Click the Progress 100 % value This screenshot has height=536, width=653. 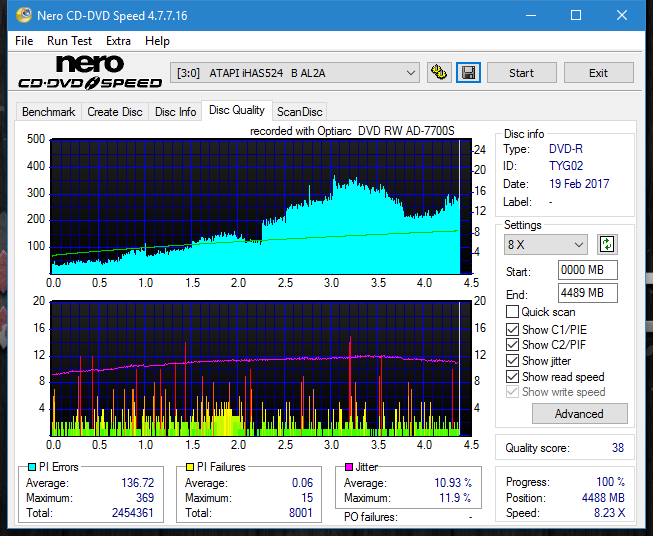coord(611,482)
